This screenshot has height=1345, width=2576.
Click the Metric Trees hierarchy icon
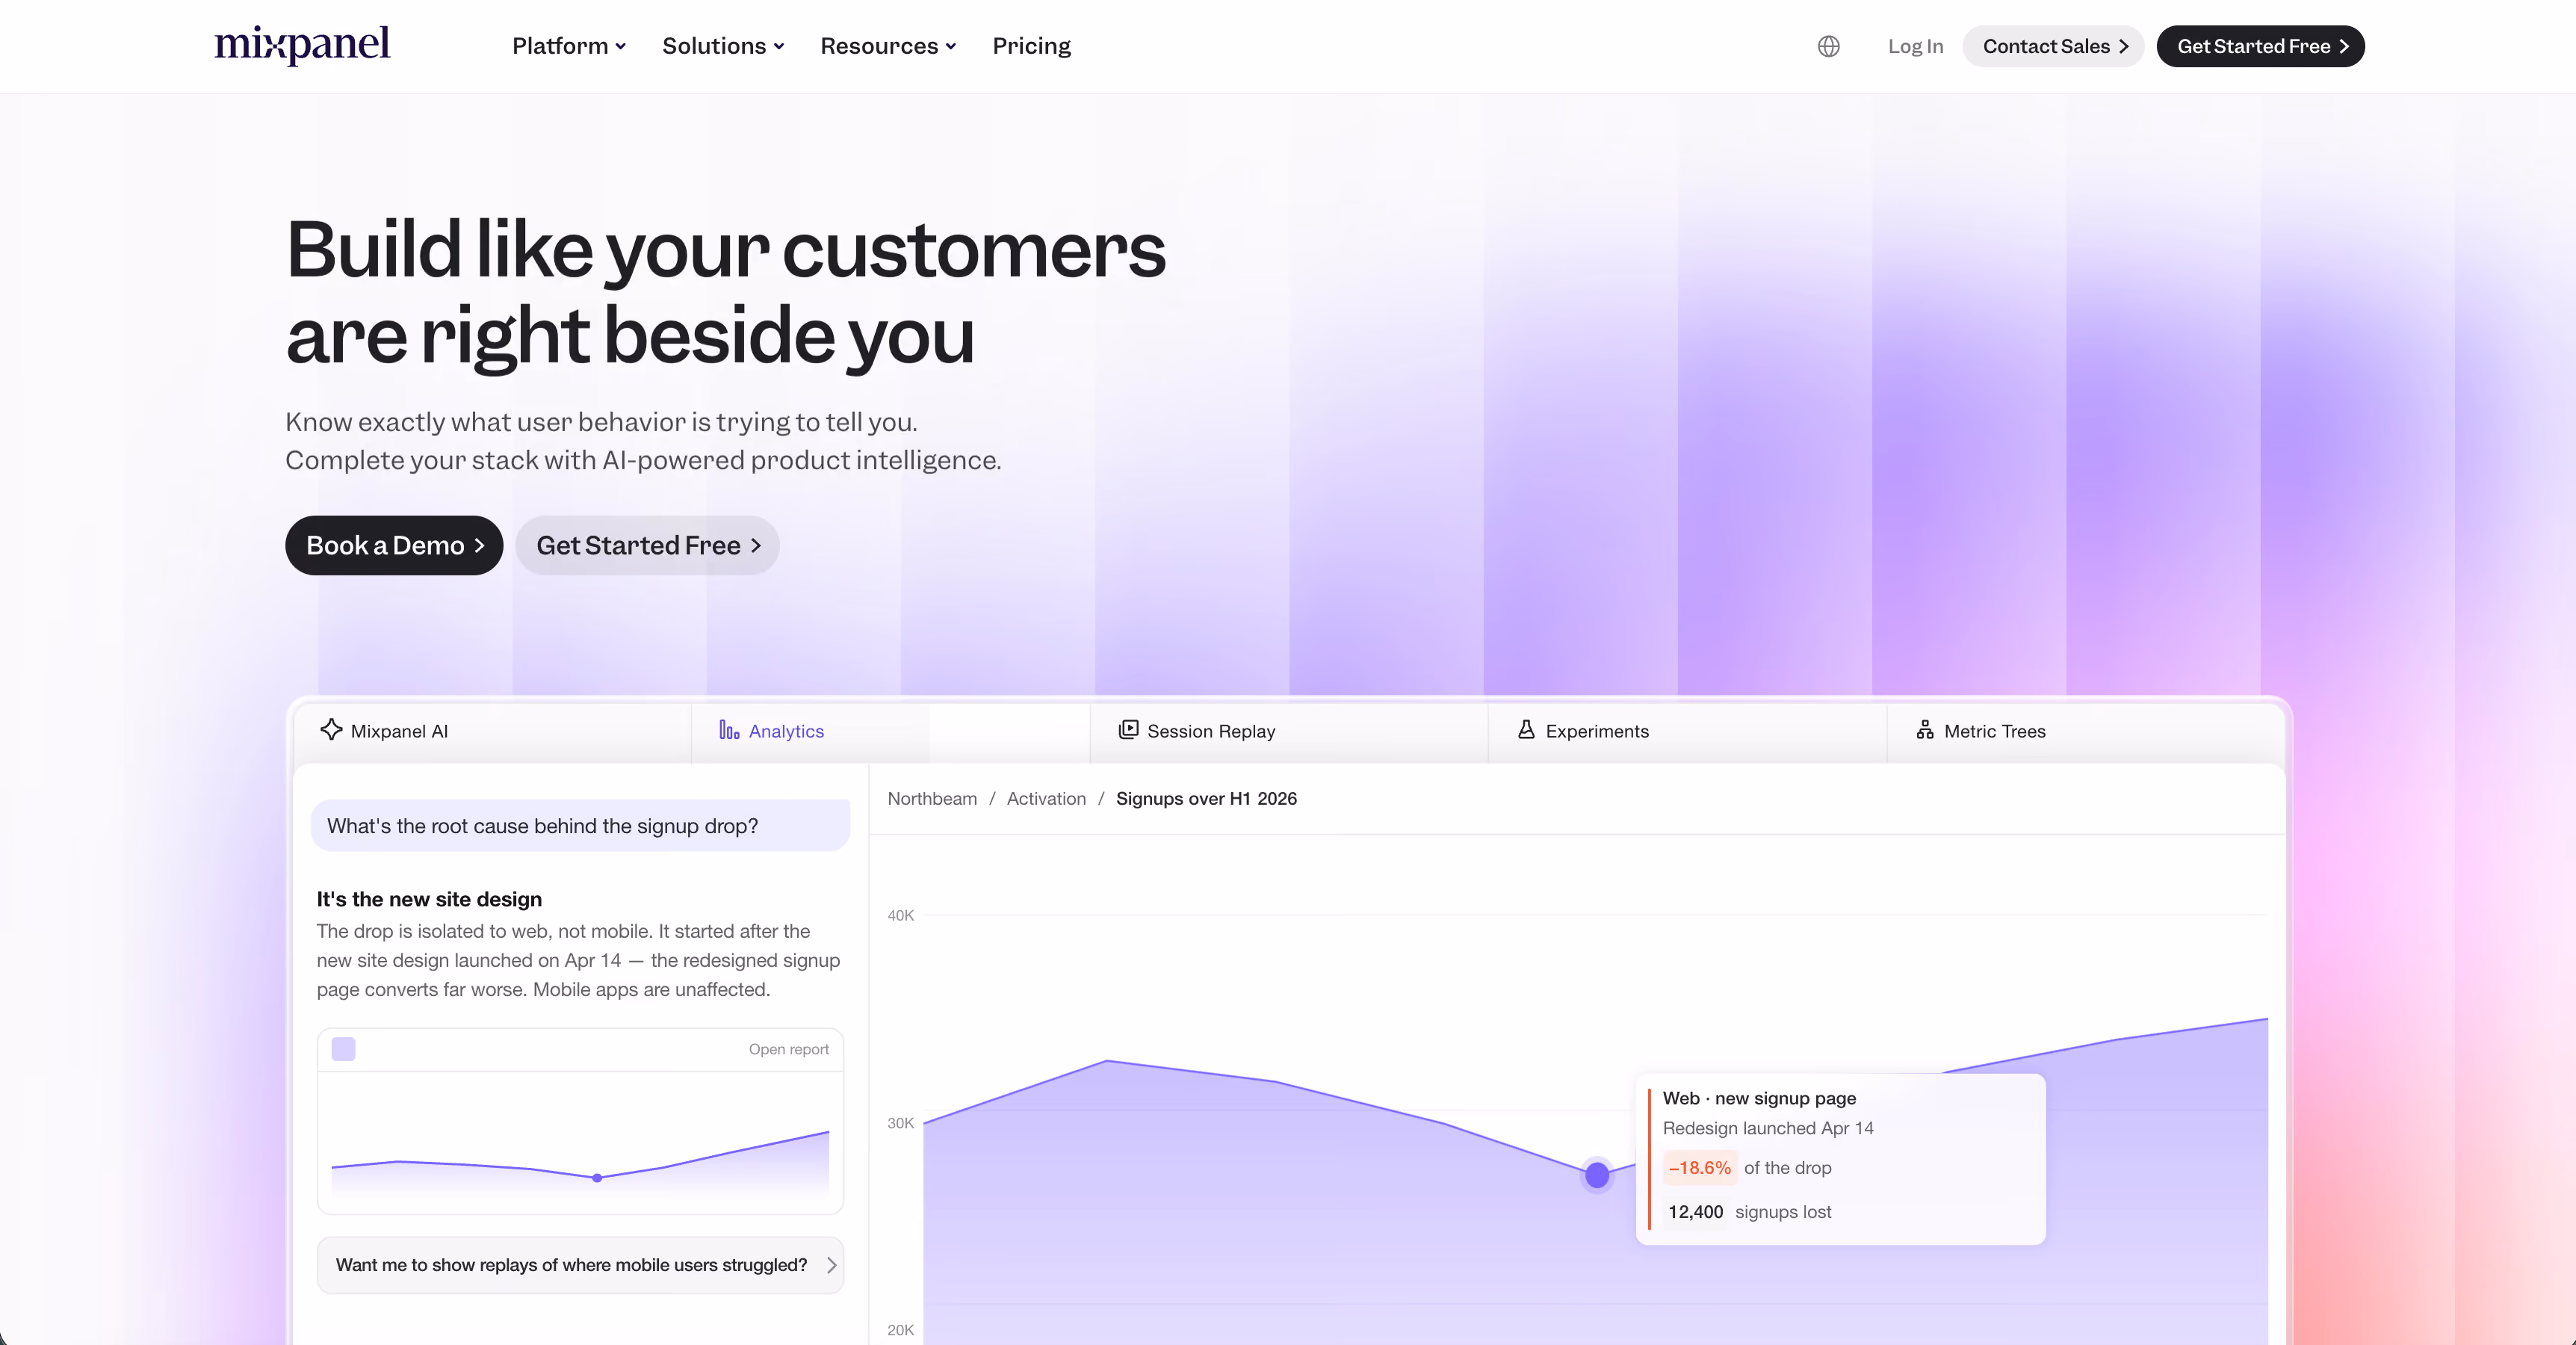pos(1925,730)
